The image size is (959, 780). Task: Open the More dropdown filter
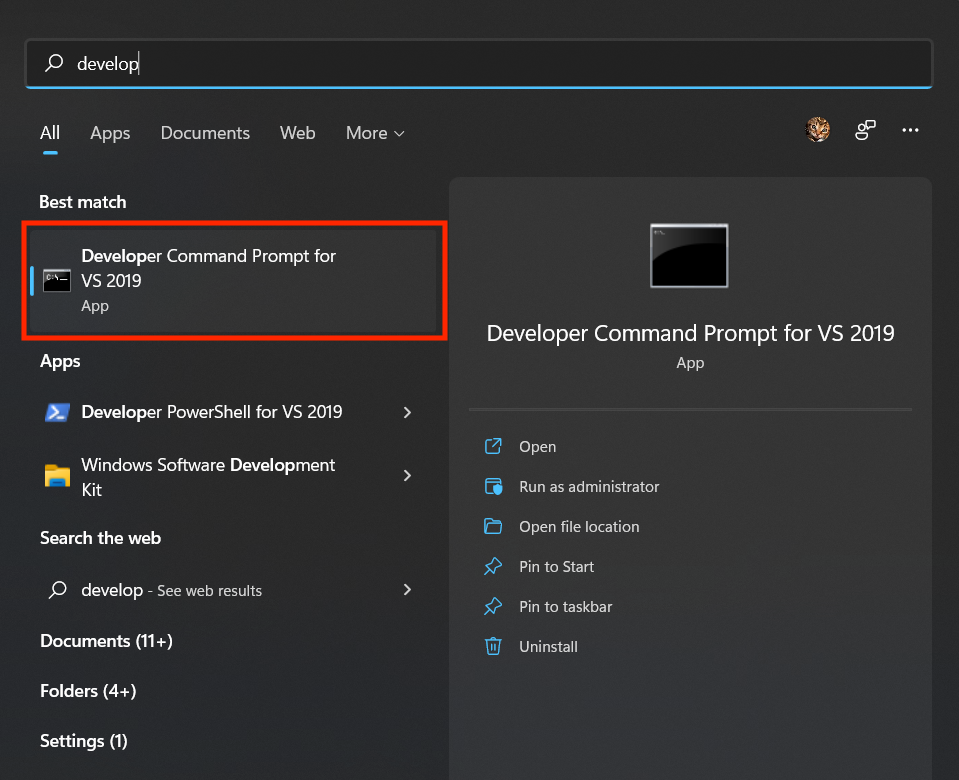(x=375, y=133)
